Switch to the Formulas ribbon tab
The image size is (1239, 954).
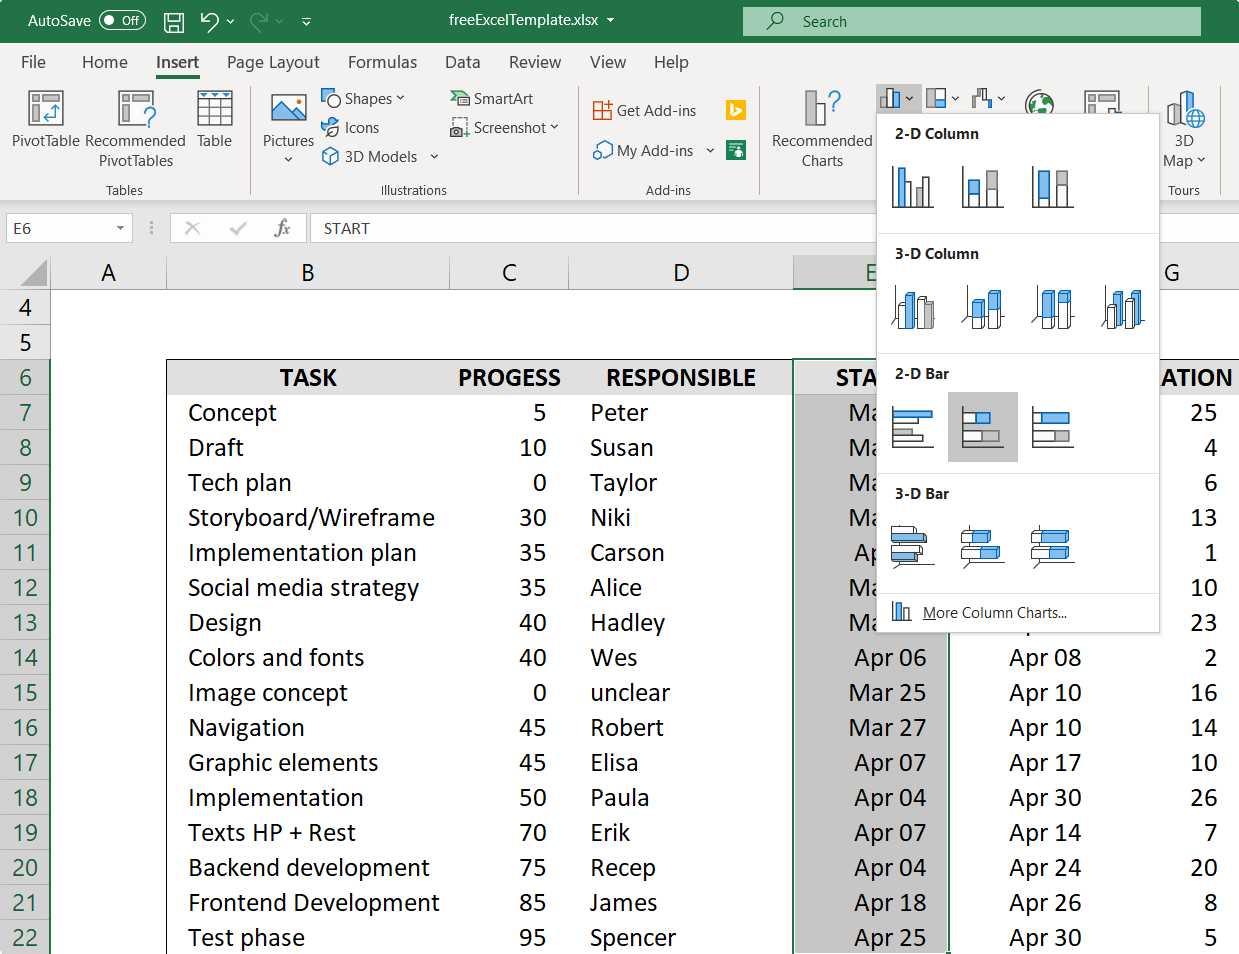382,62
